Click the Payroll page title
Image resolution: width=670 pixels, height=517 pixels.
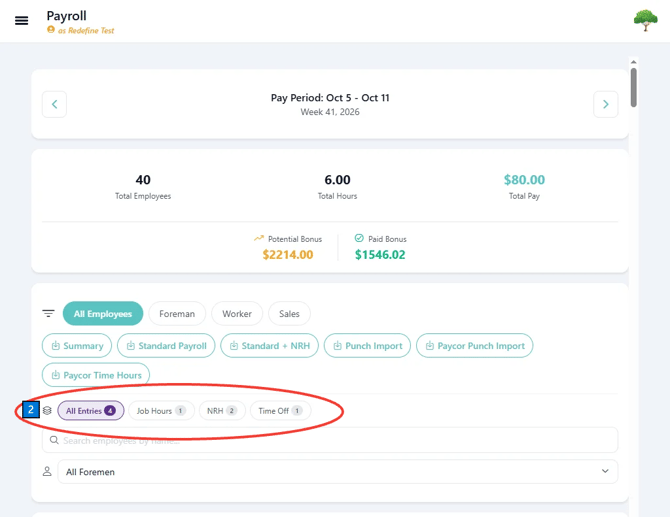pos(66,16)
